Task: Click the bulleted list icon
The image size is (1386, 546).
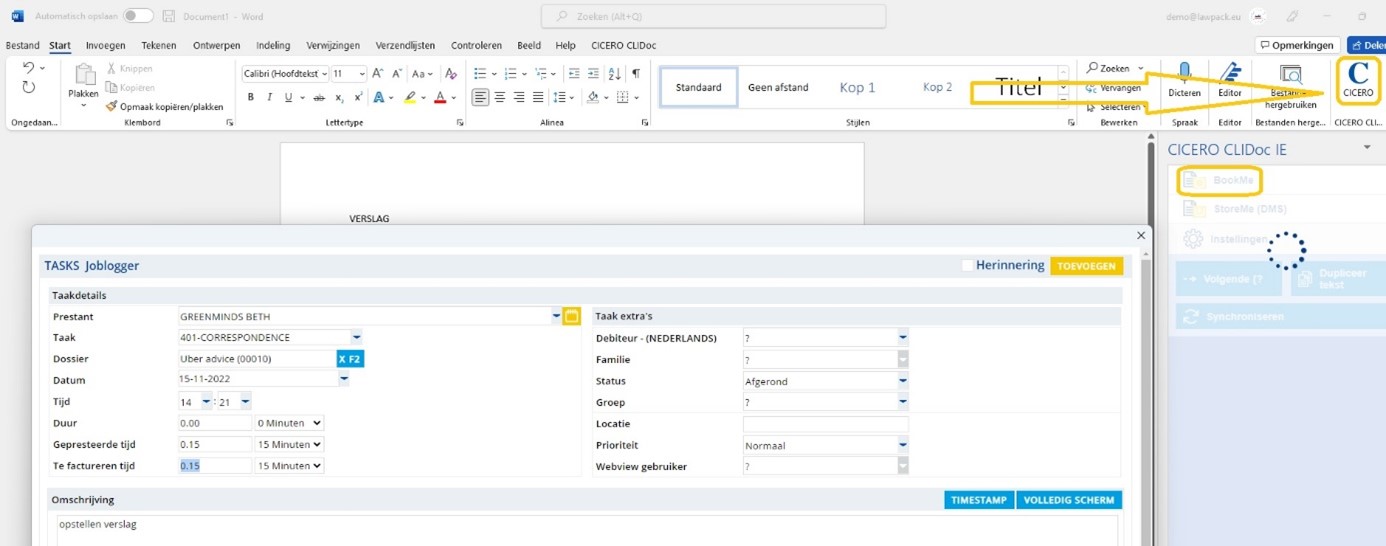Action: point(480,73)
